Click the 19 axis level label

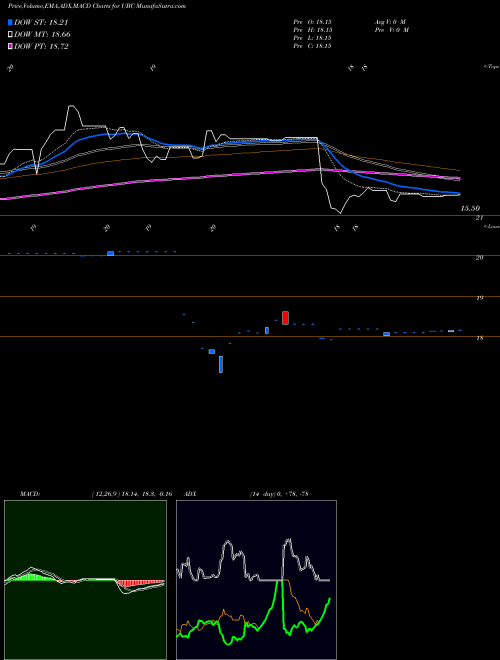(x=479, y=298)
